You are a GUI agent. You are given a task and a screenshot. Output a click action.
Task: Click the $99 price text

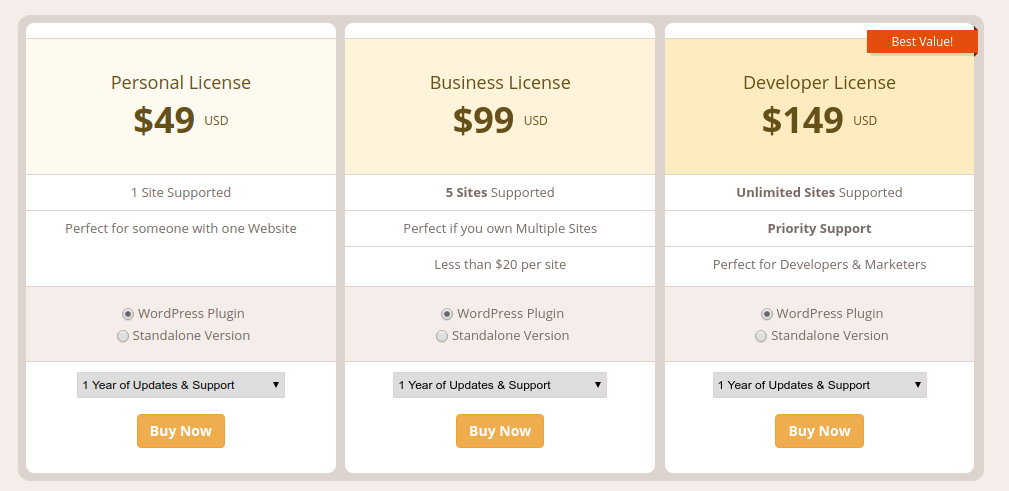click(x=483, y=120)
